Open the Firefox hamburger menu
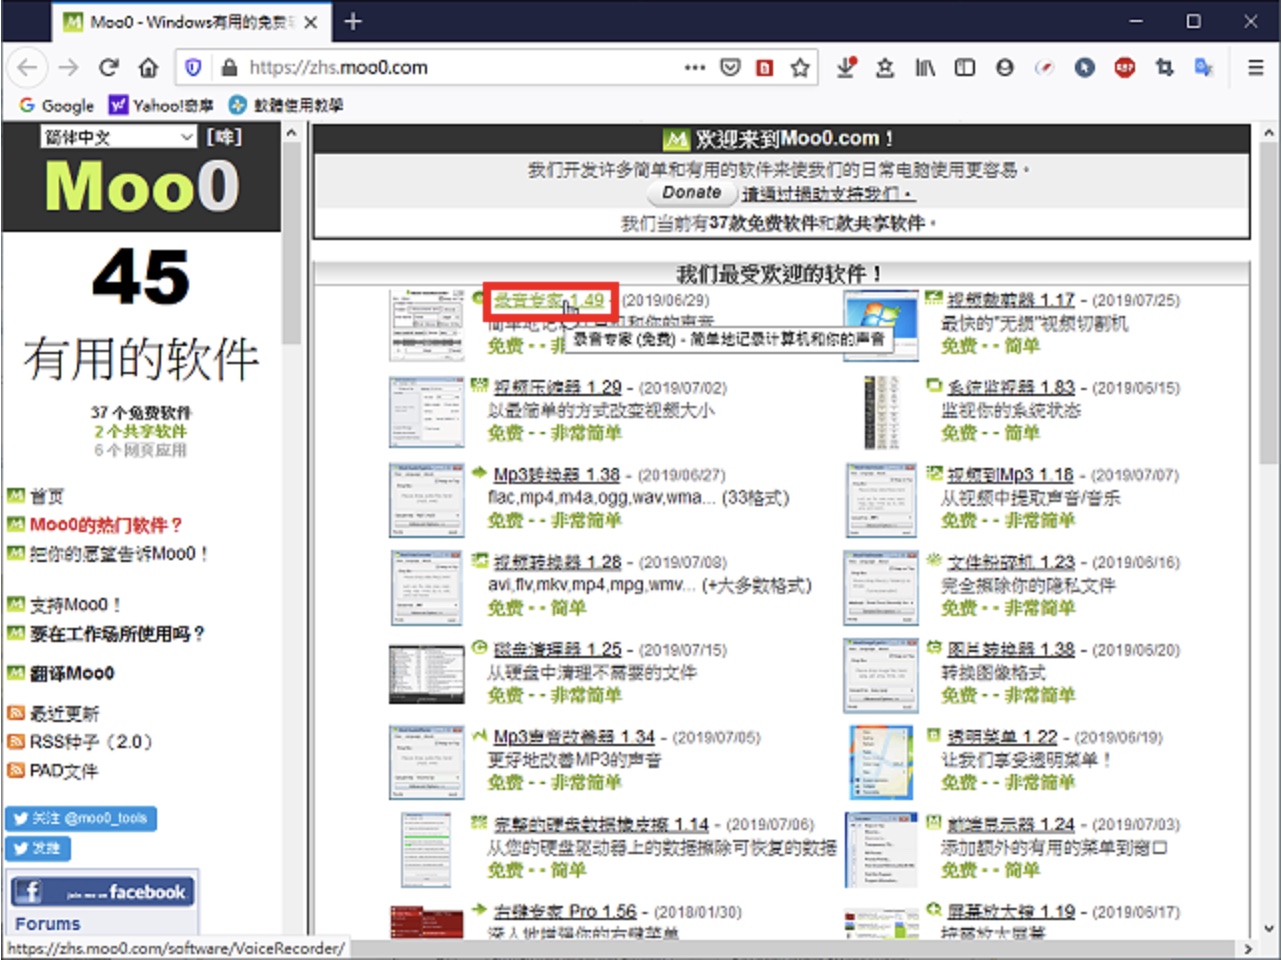Viewport: 1282px width, 960px height. pos(1255,67)
